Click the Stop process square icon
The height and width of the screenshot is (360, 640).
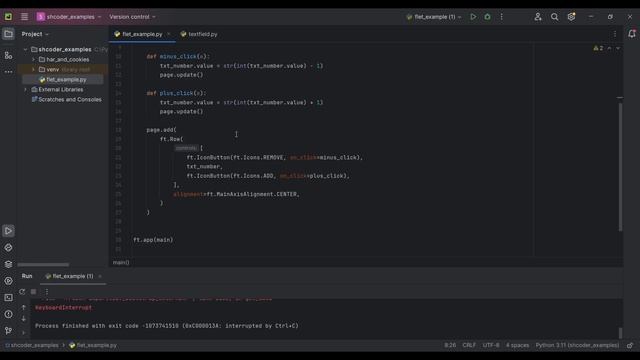(33, 291)
